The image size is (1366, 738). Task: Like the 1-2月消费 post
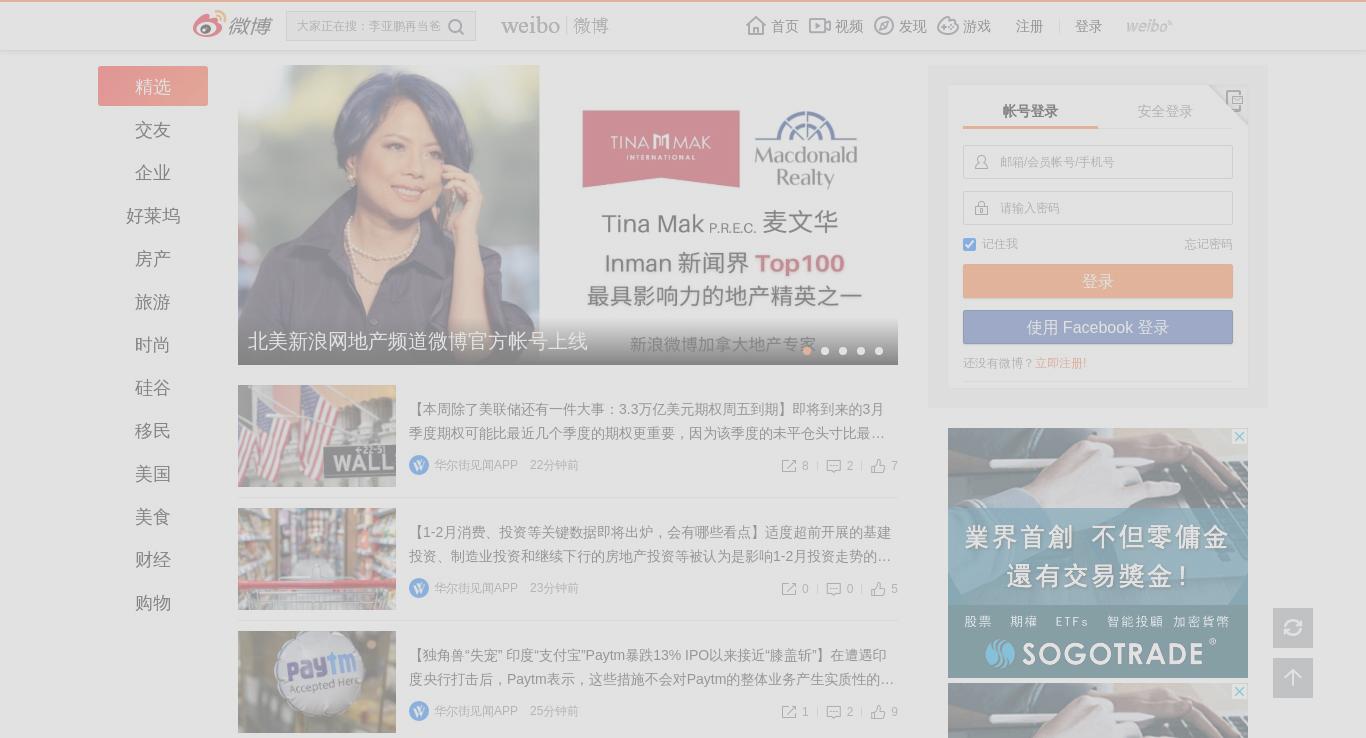[x=884, y=589]
